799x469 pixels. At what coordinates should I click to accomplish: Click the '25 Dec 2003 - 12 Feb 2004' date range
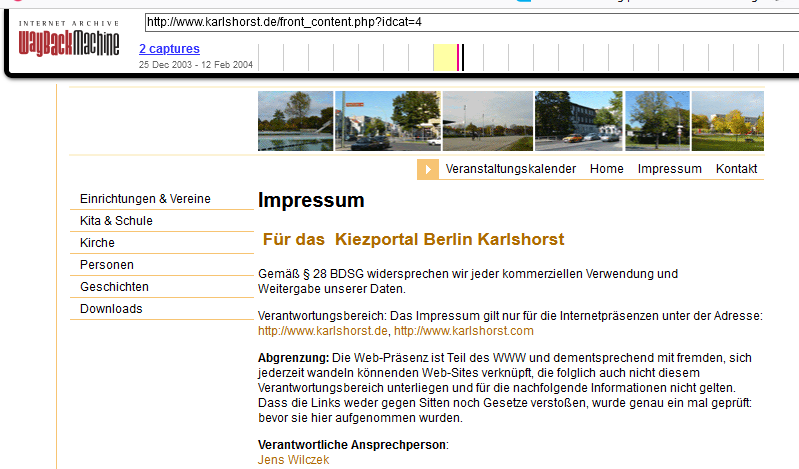point(196,65)
